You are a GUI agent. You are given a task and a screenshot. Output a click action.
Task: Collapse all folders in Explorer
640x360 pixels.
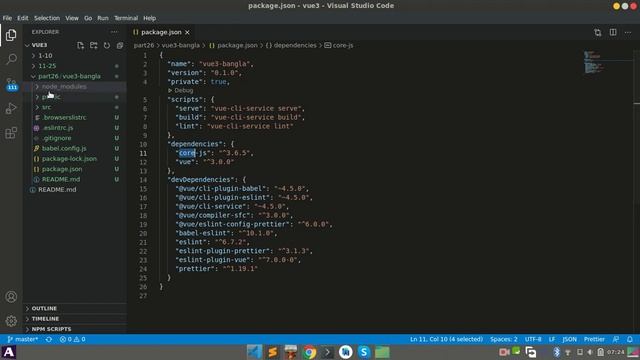point(120,45)
